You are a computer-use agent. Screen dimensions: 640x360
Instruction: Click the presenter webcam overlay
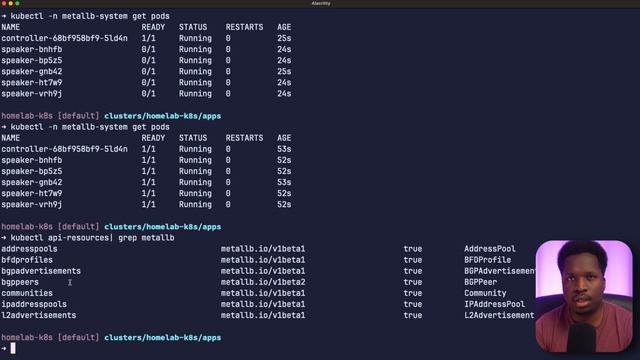[x=584, y=296]
